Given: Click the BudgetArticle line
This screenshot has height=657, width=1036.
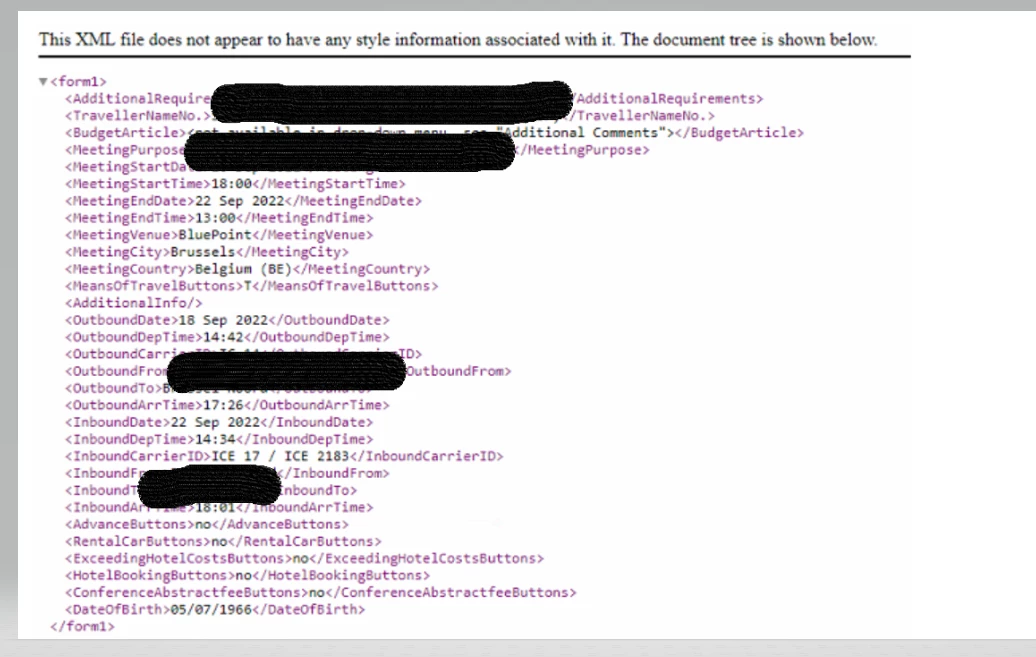Looking at the screenshot, I should 434,133.
